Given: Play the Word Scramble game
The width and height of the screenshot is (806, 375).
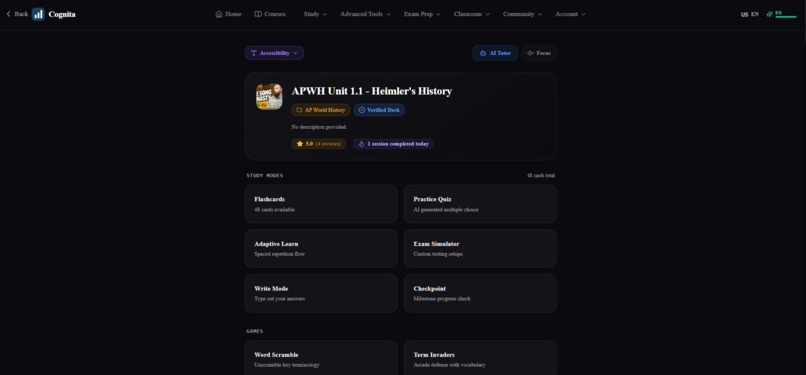Looking at the screenshot, I should coord(321,358).
